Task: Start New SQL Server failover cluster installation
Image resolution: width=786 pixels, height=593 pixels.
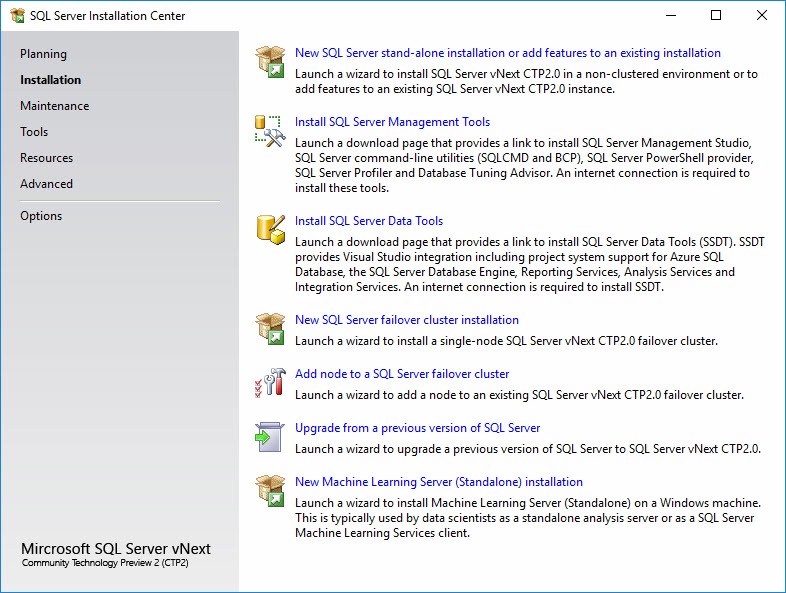Action: (407, 320)
